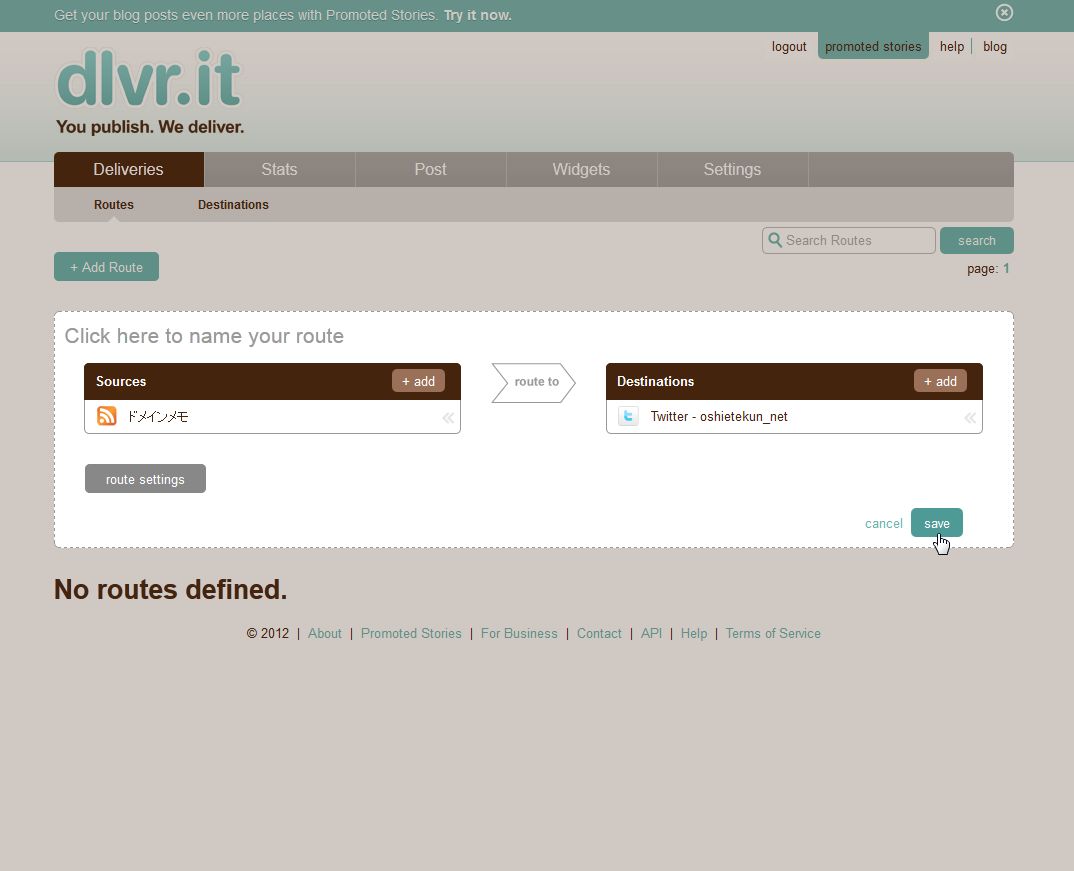Open the Settings tab
Image resolution: width=1074 pixels, height=871 pixels.
[x=732, y=169]
